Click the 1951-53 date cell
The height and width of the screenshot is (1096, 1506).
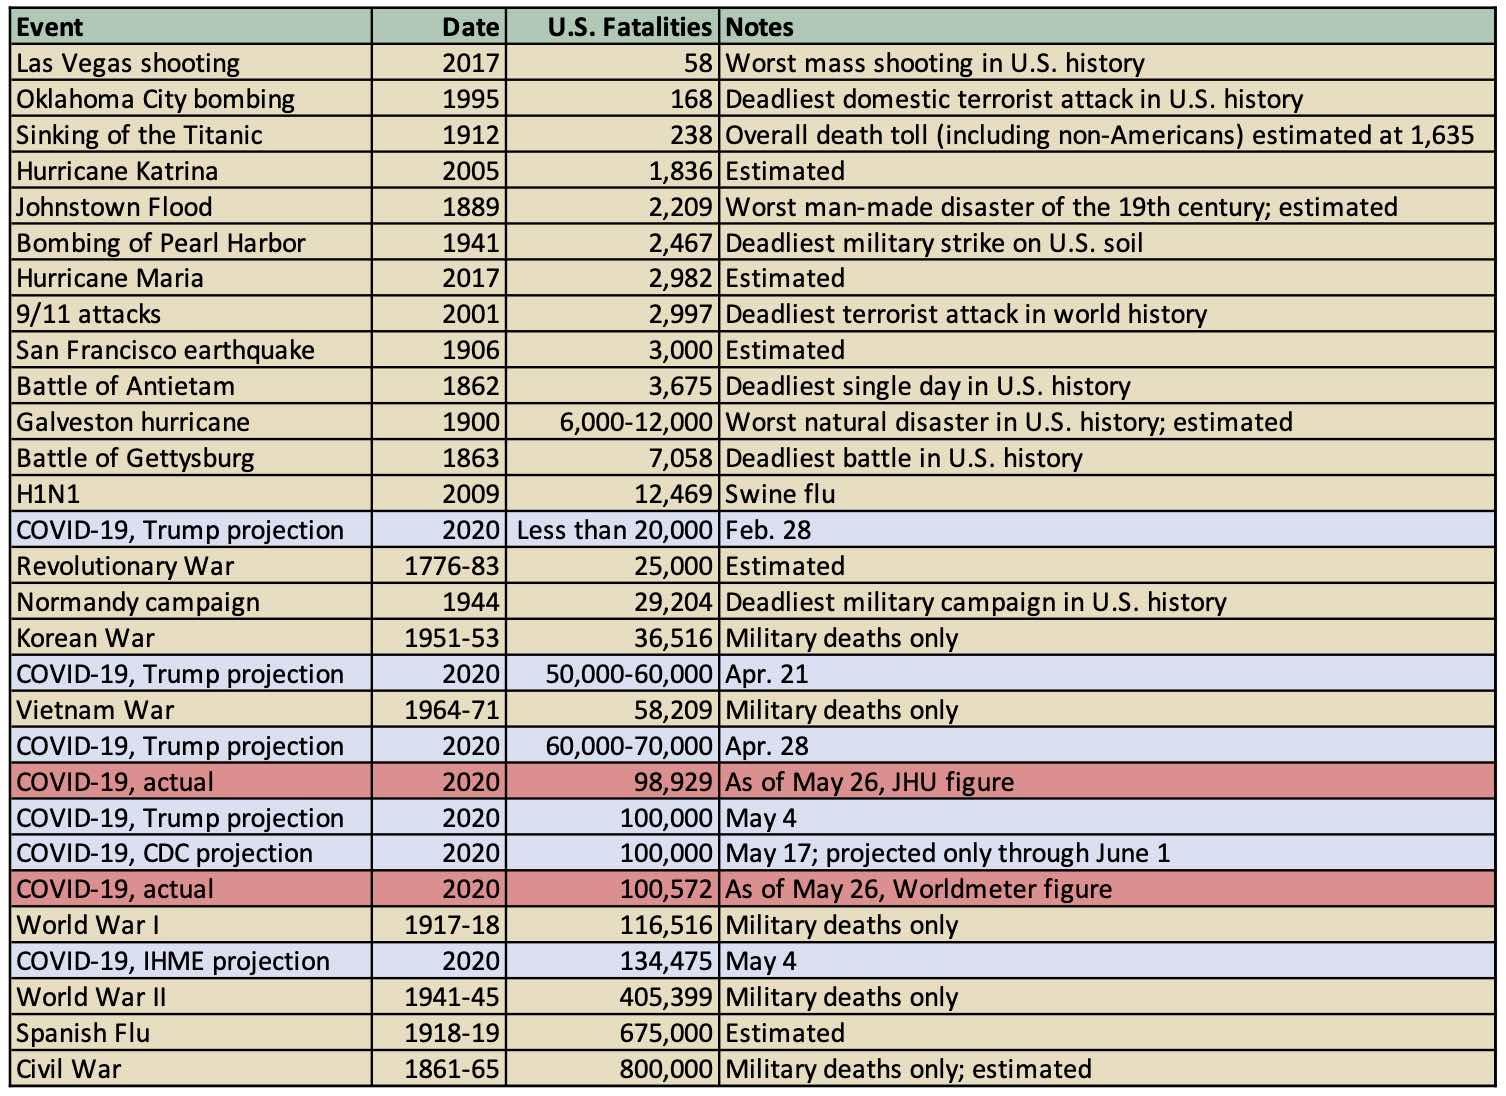[x=439, y=638]
